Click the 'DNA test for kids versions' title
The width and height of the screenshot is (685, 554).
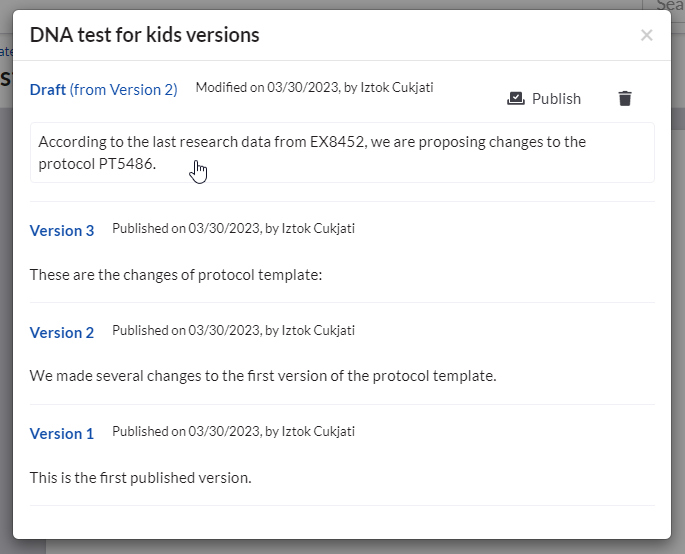[x=144, y=35]
